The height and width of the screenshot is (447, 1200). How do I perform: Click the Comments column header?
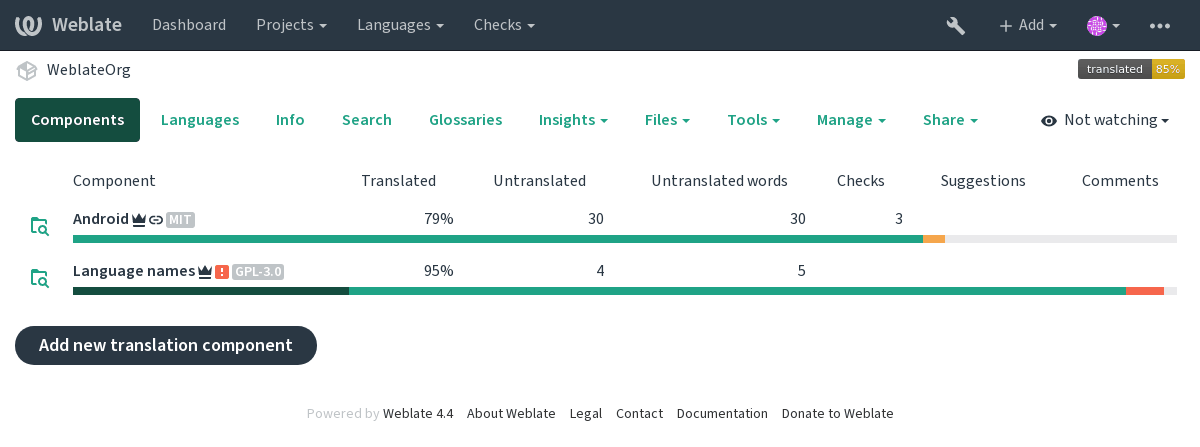coord(1120,181)
